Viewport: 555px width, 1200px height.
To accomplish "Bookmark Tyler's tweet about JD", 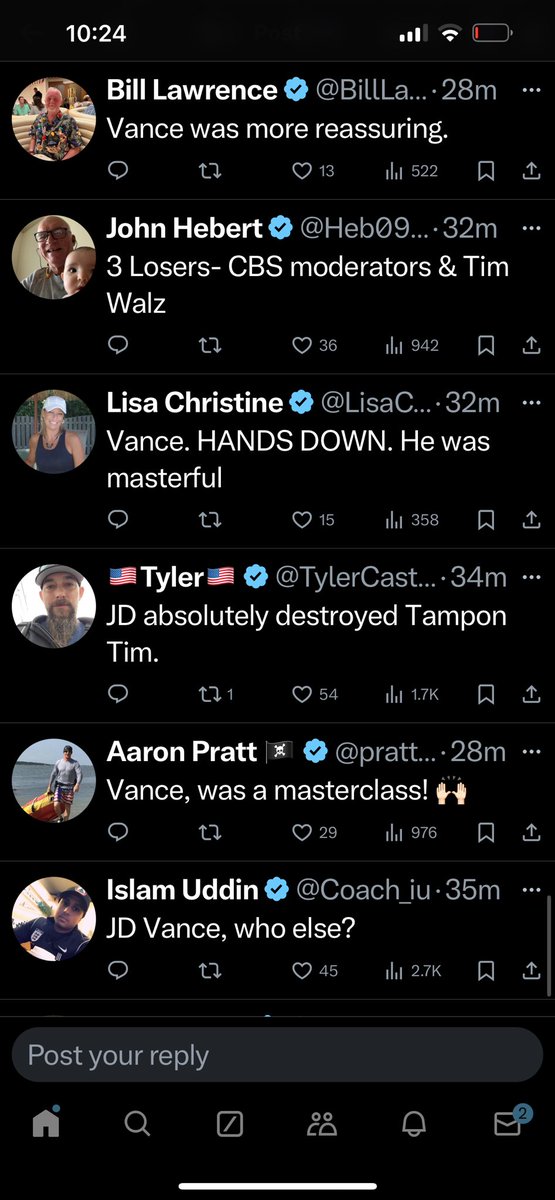I will [486, 694].
